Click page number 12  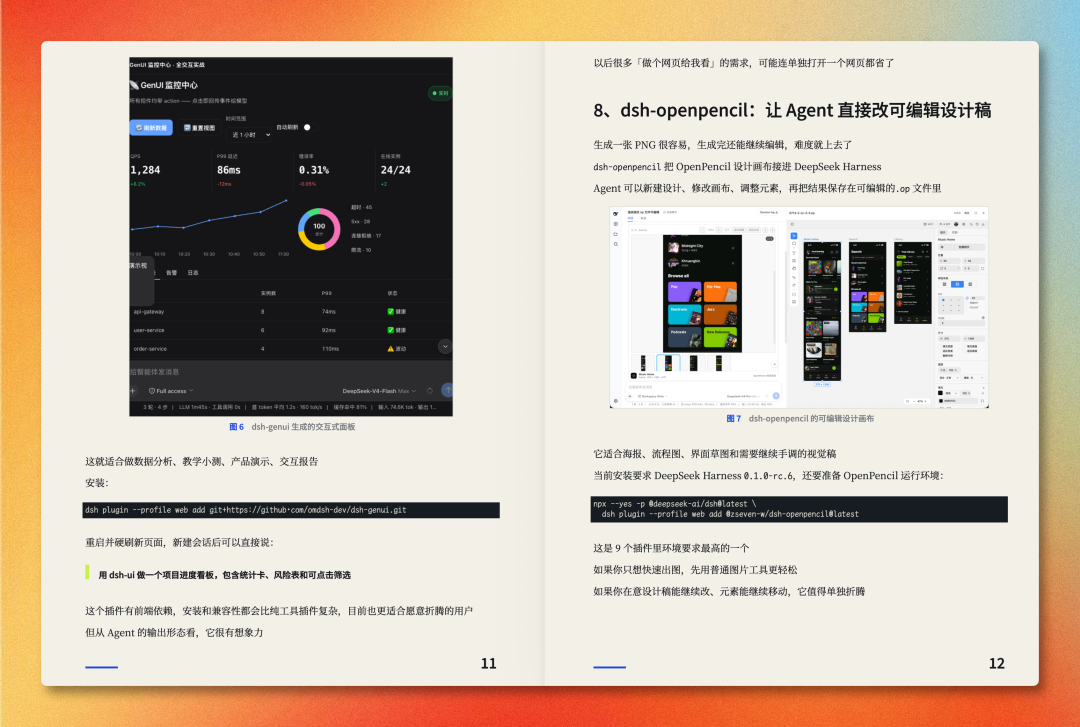point(997,664)
